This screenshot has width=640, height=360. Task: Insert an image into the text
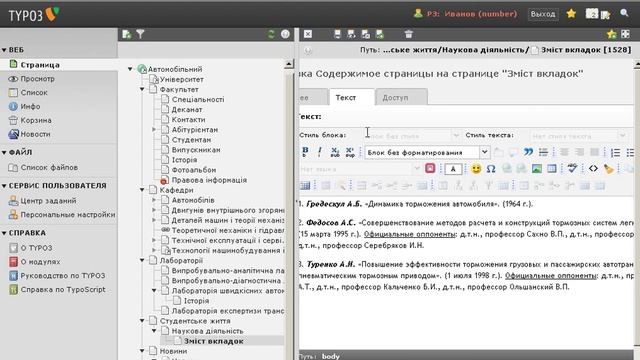click(x=537, y=169)
